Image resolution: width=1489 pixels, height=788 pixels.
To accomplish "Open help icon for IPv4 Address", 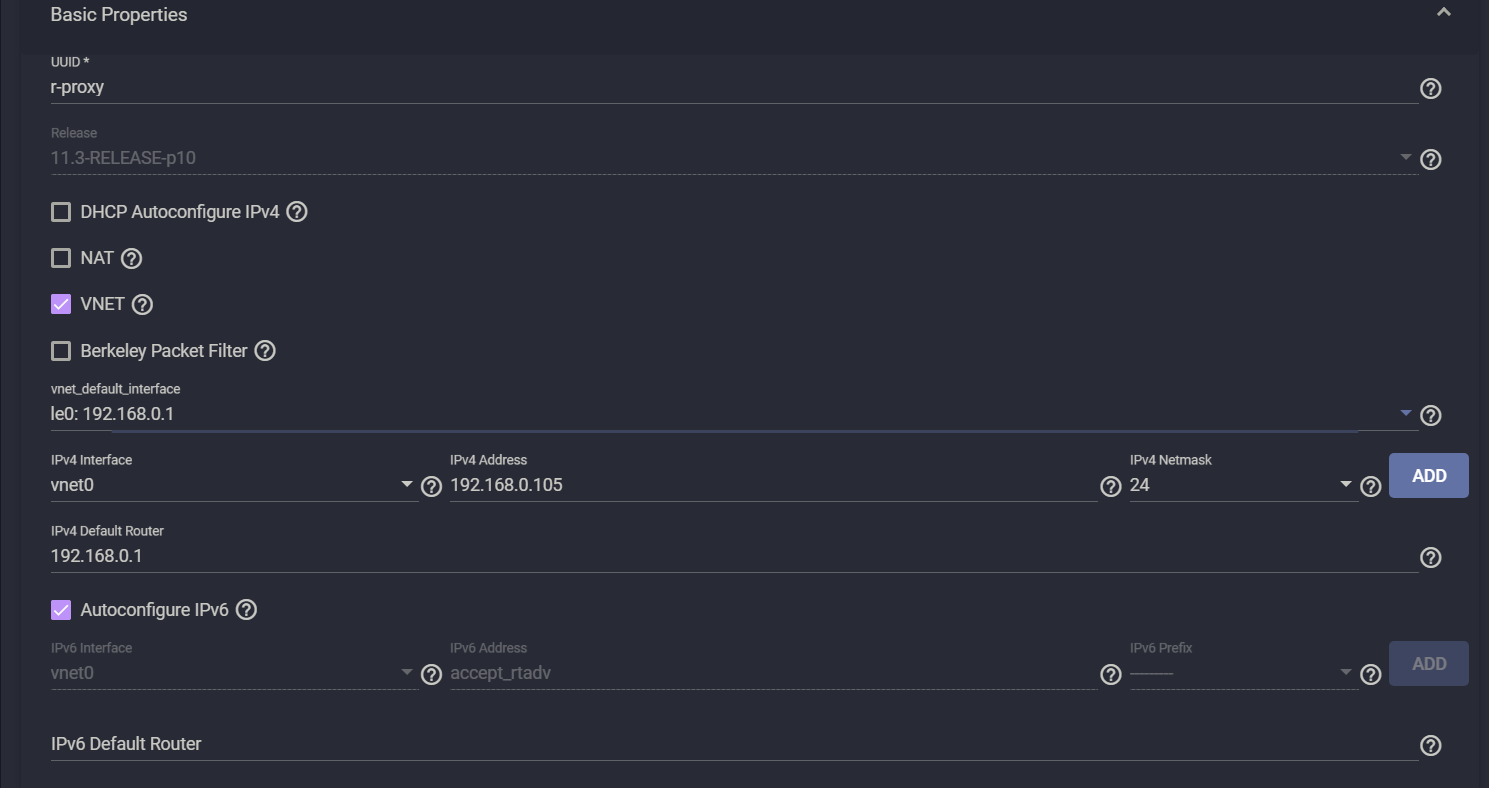I will [x=1110, y=486].
